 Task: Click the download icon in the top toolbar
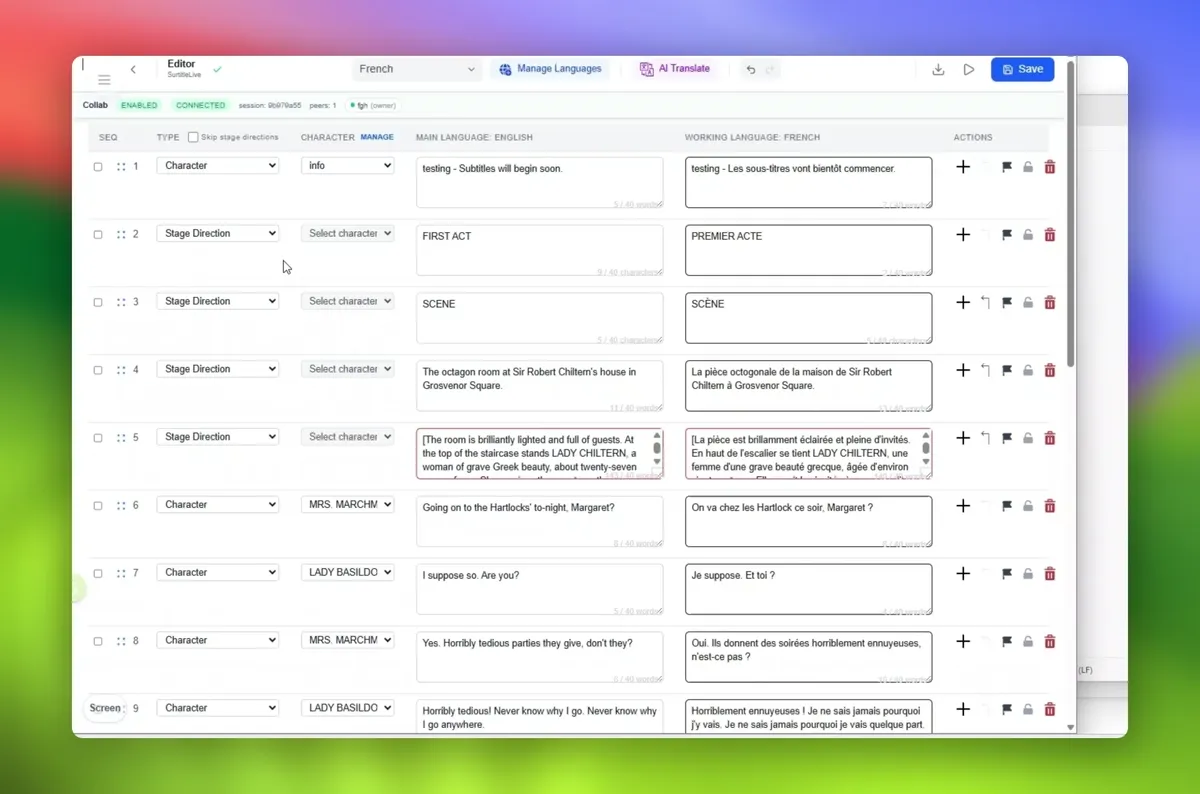[938, 70]
